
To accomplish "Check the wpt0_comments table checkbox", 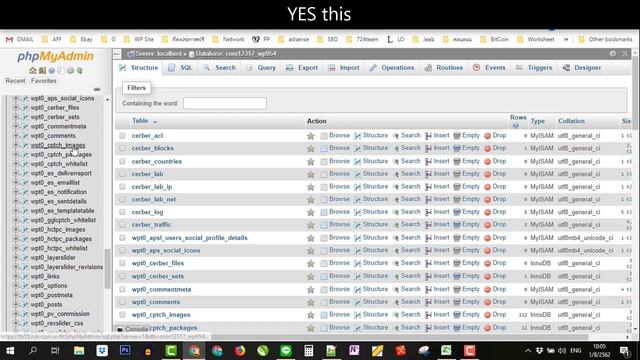I will (122, 302).
